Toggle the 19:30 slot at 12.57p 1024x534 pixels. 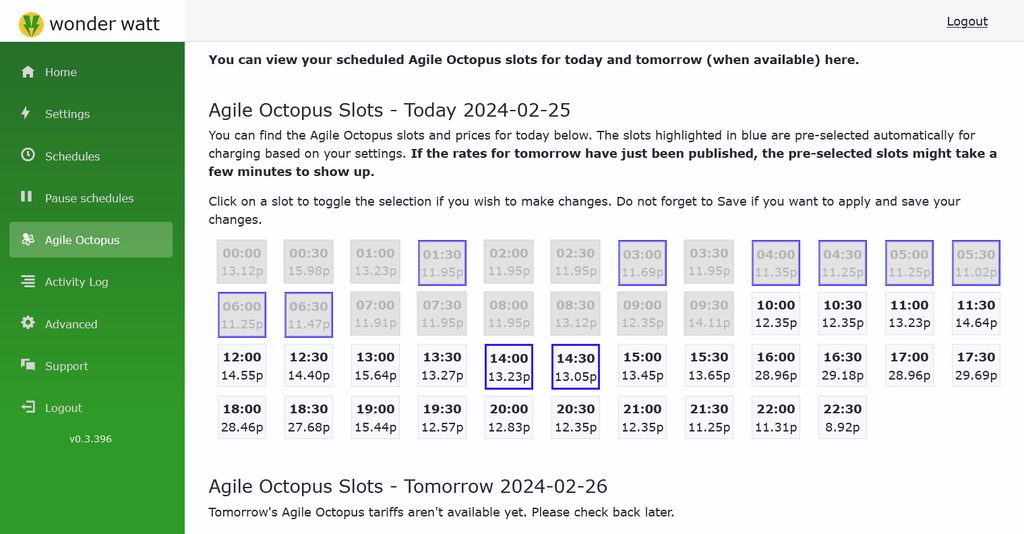pos(442,418)
